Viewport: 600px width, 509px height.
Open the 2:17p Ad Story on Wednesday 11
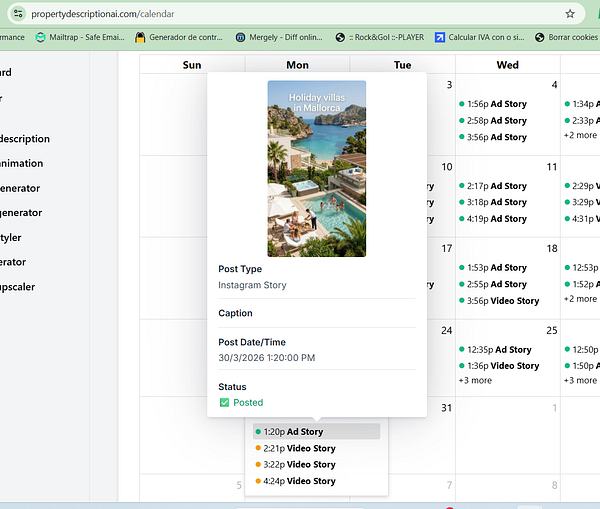coord(493,186)
